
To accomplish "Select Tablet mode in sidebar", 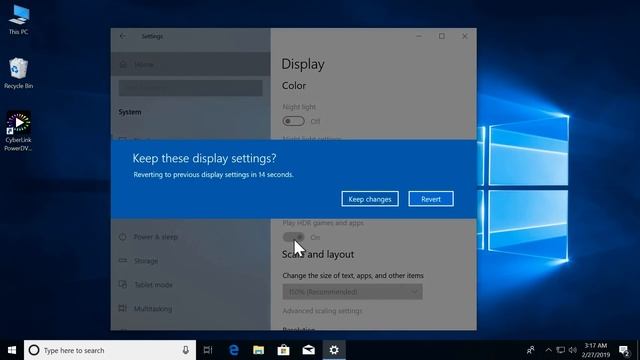I will tap(153, 285).
